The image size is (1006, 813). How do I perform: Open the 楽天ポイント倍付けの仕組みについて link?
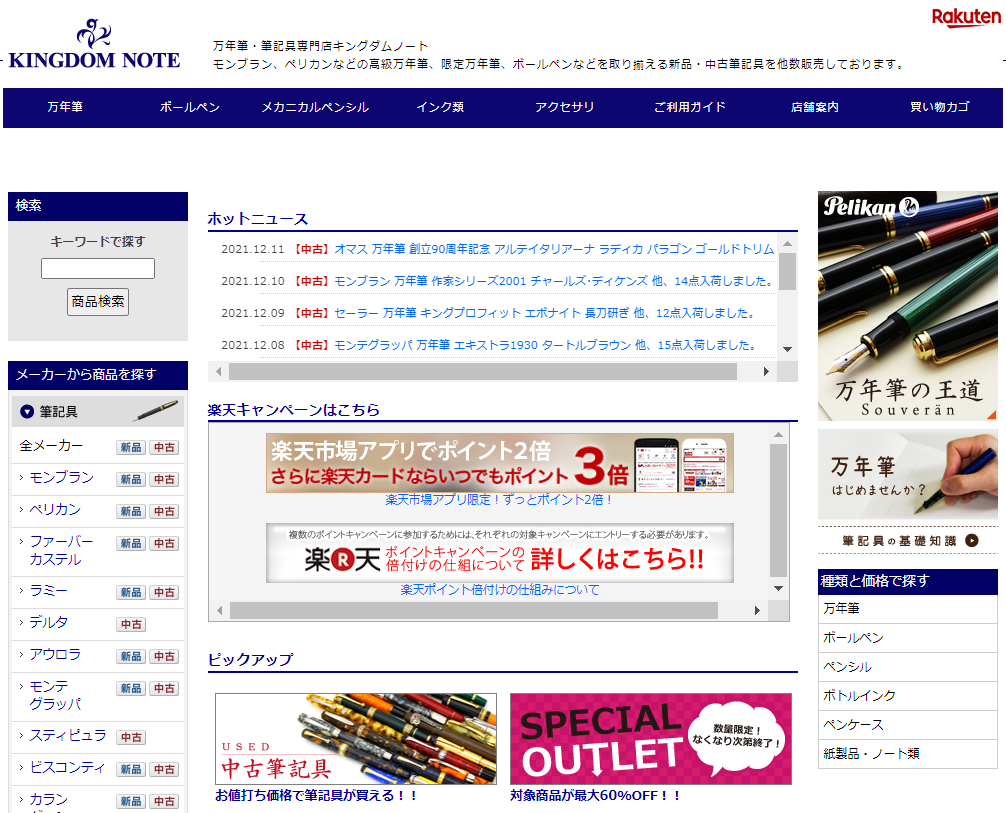pyautogui.click(x=500, y=590)
